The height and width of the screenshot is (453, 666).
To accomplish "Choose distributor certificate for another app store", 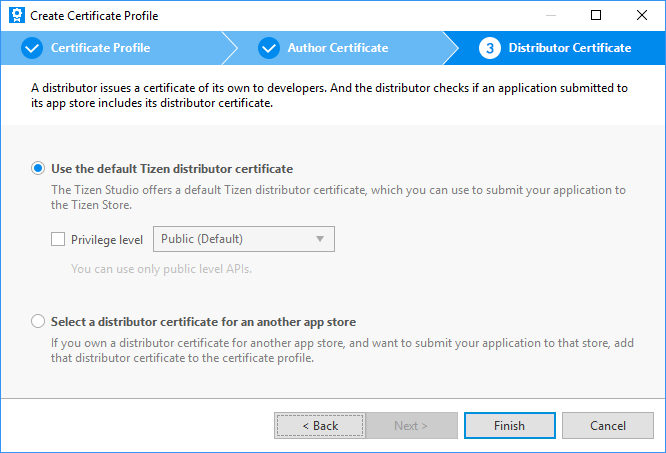I will [39, 322].
